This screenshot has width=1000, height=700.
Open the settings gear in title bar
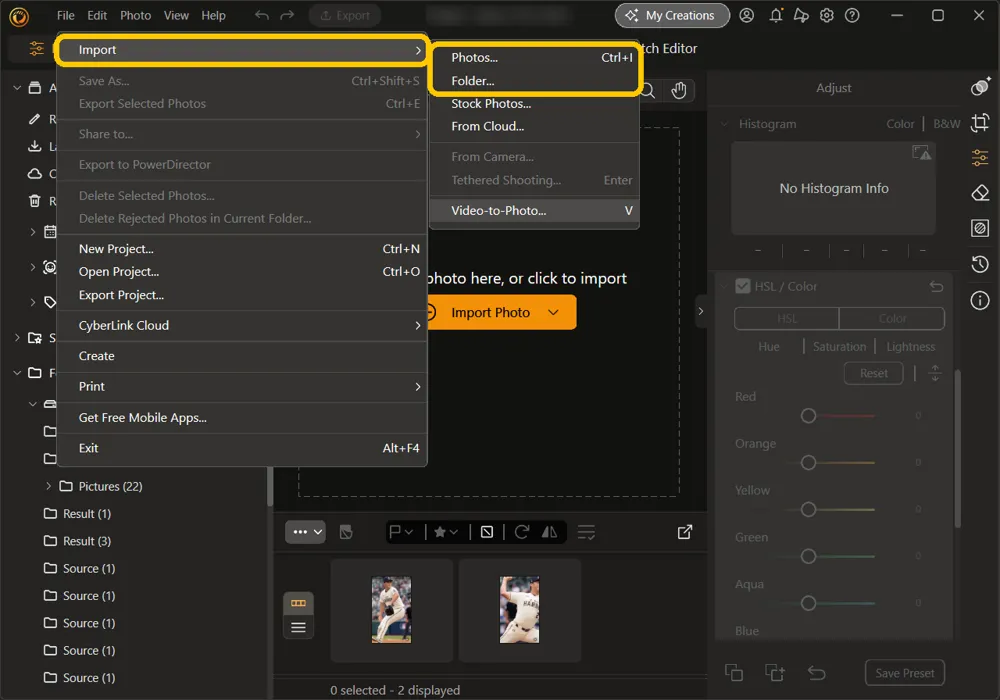[827, 15]
